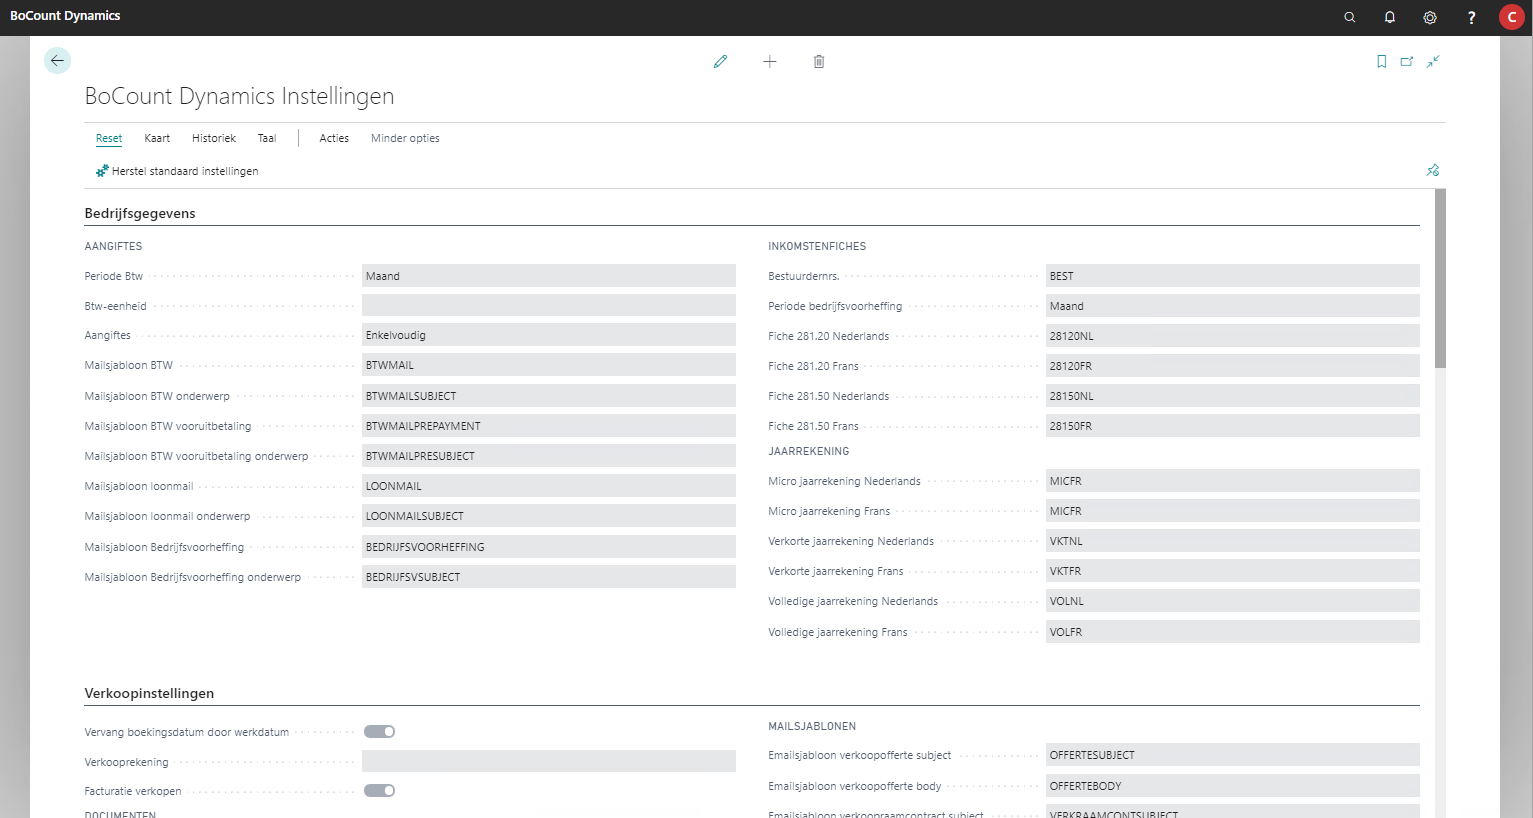1533x818 pixels.
Task: Click the BTWMAILSUBJECT field
Action: 549,396
